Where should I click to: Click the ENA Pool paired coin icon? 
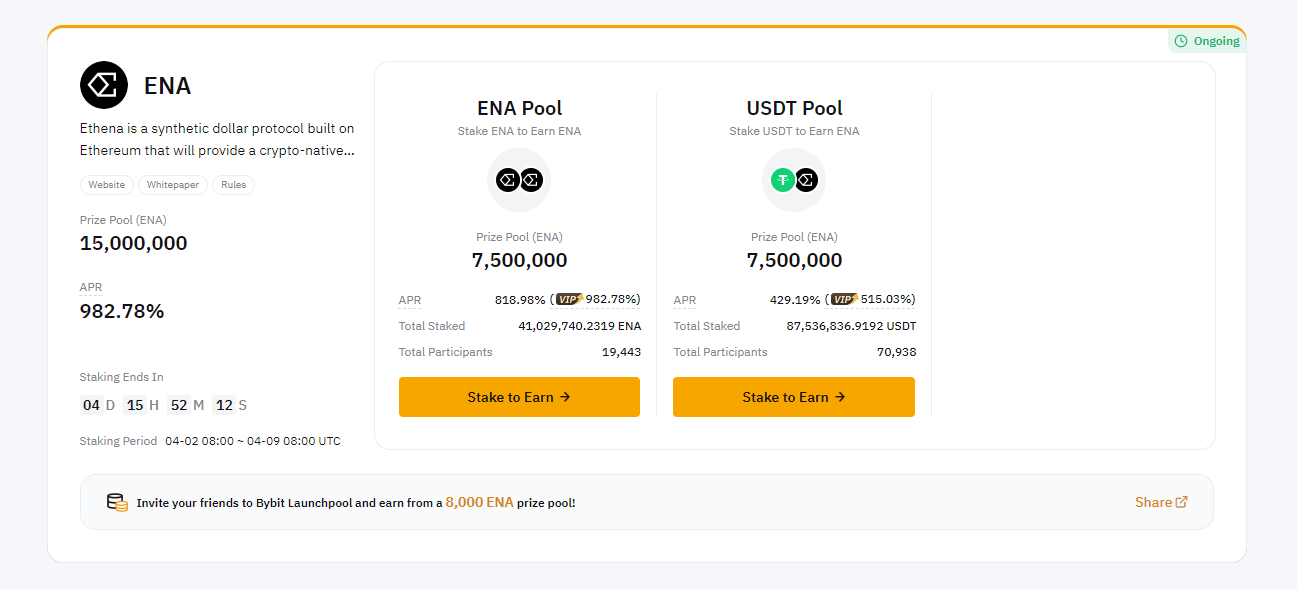pyautogui.click(x=519, y=180)
